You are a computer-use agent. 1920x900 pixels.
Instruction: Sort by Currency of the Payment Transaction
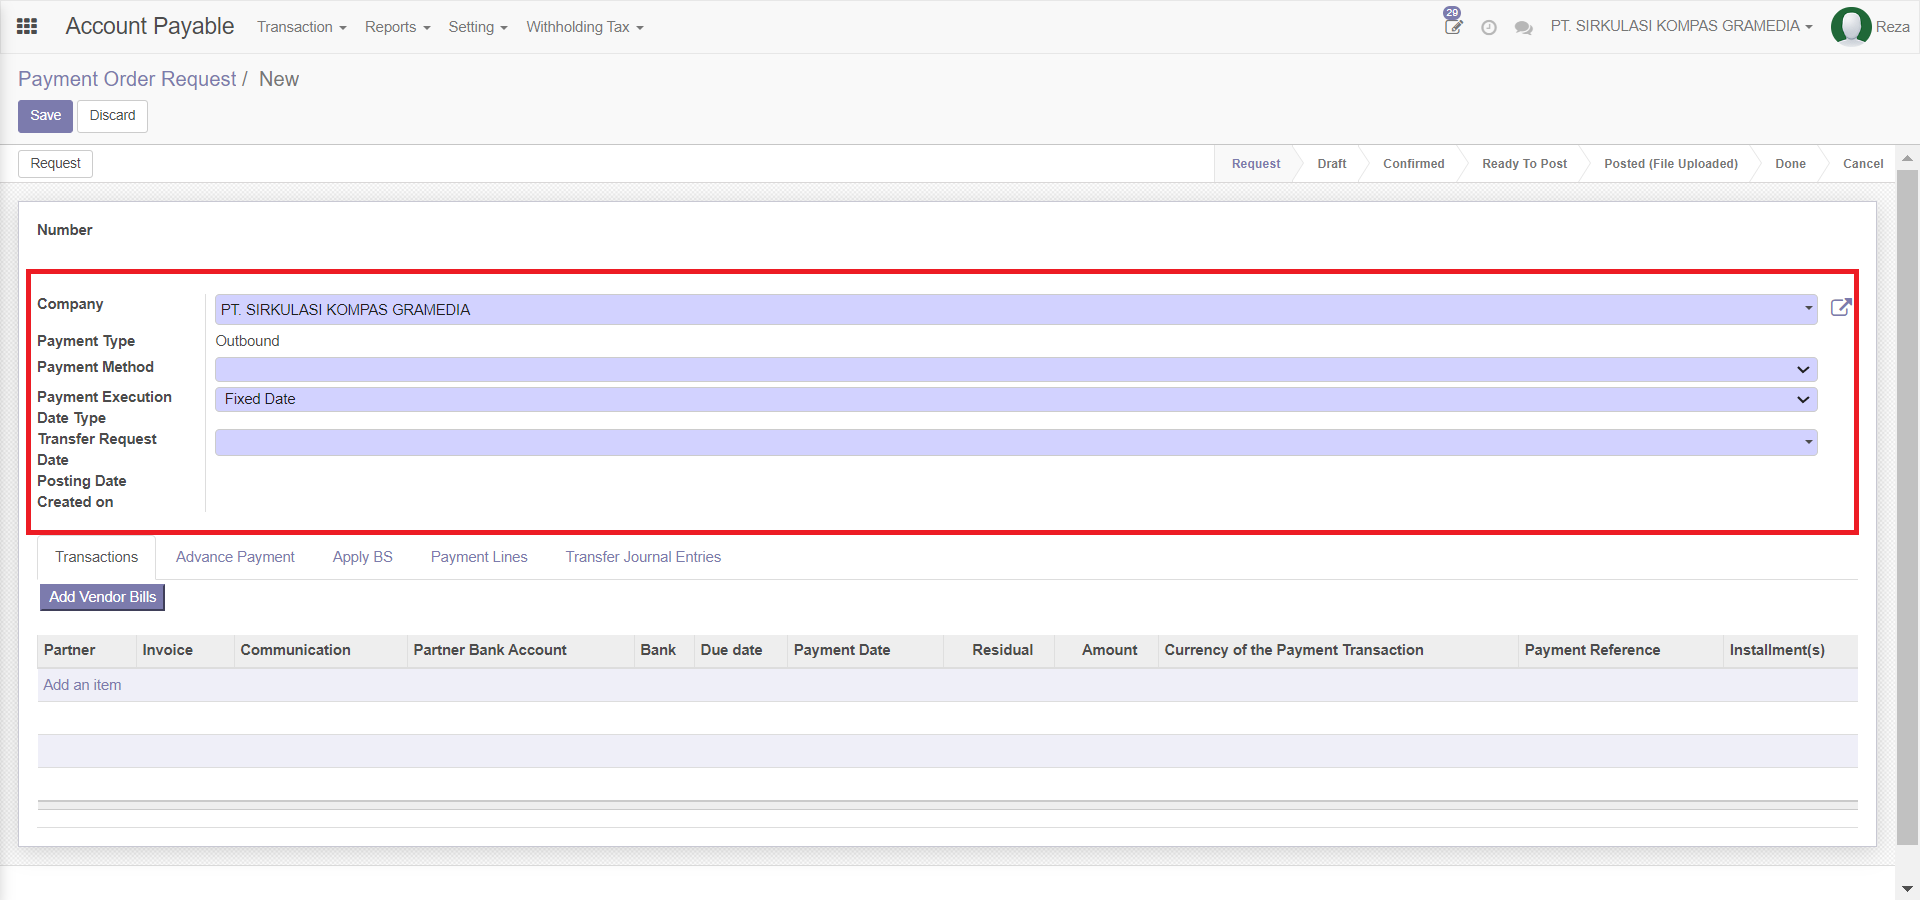pyautogui.click(x=1338, y=650)
